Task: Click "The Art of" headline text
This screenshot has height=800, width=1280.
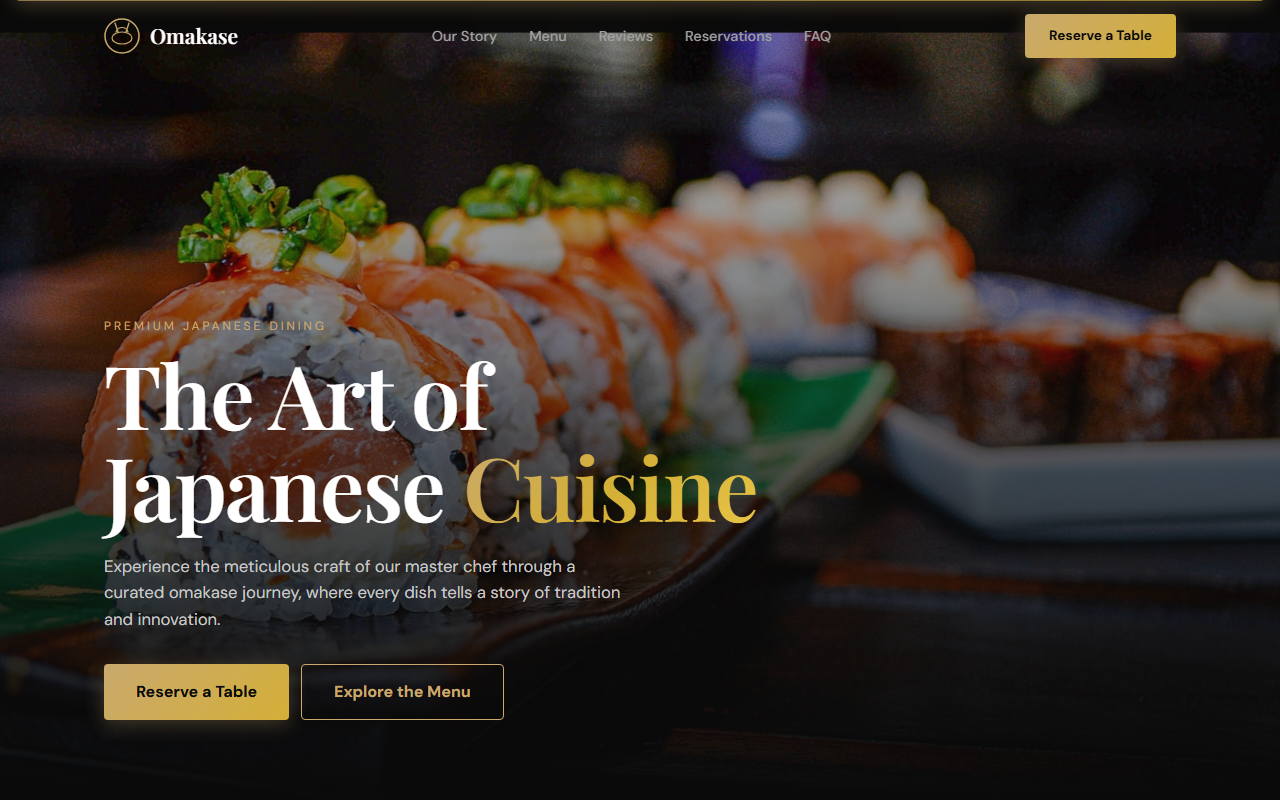Action: pos(299,398)
